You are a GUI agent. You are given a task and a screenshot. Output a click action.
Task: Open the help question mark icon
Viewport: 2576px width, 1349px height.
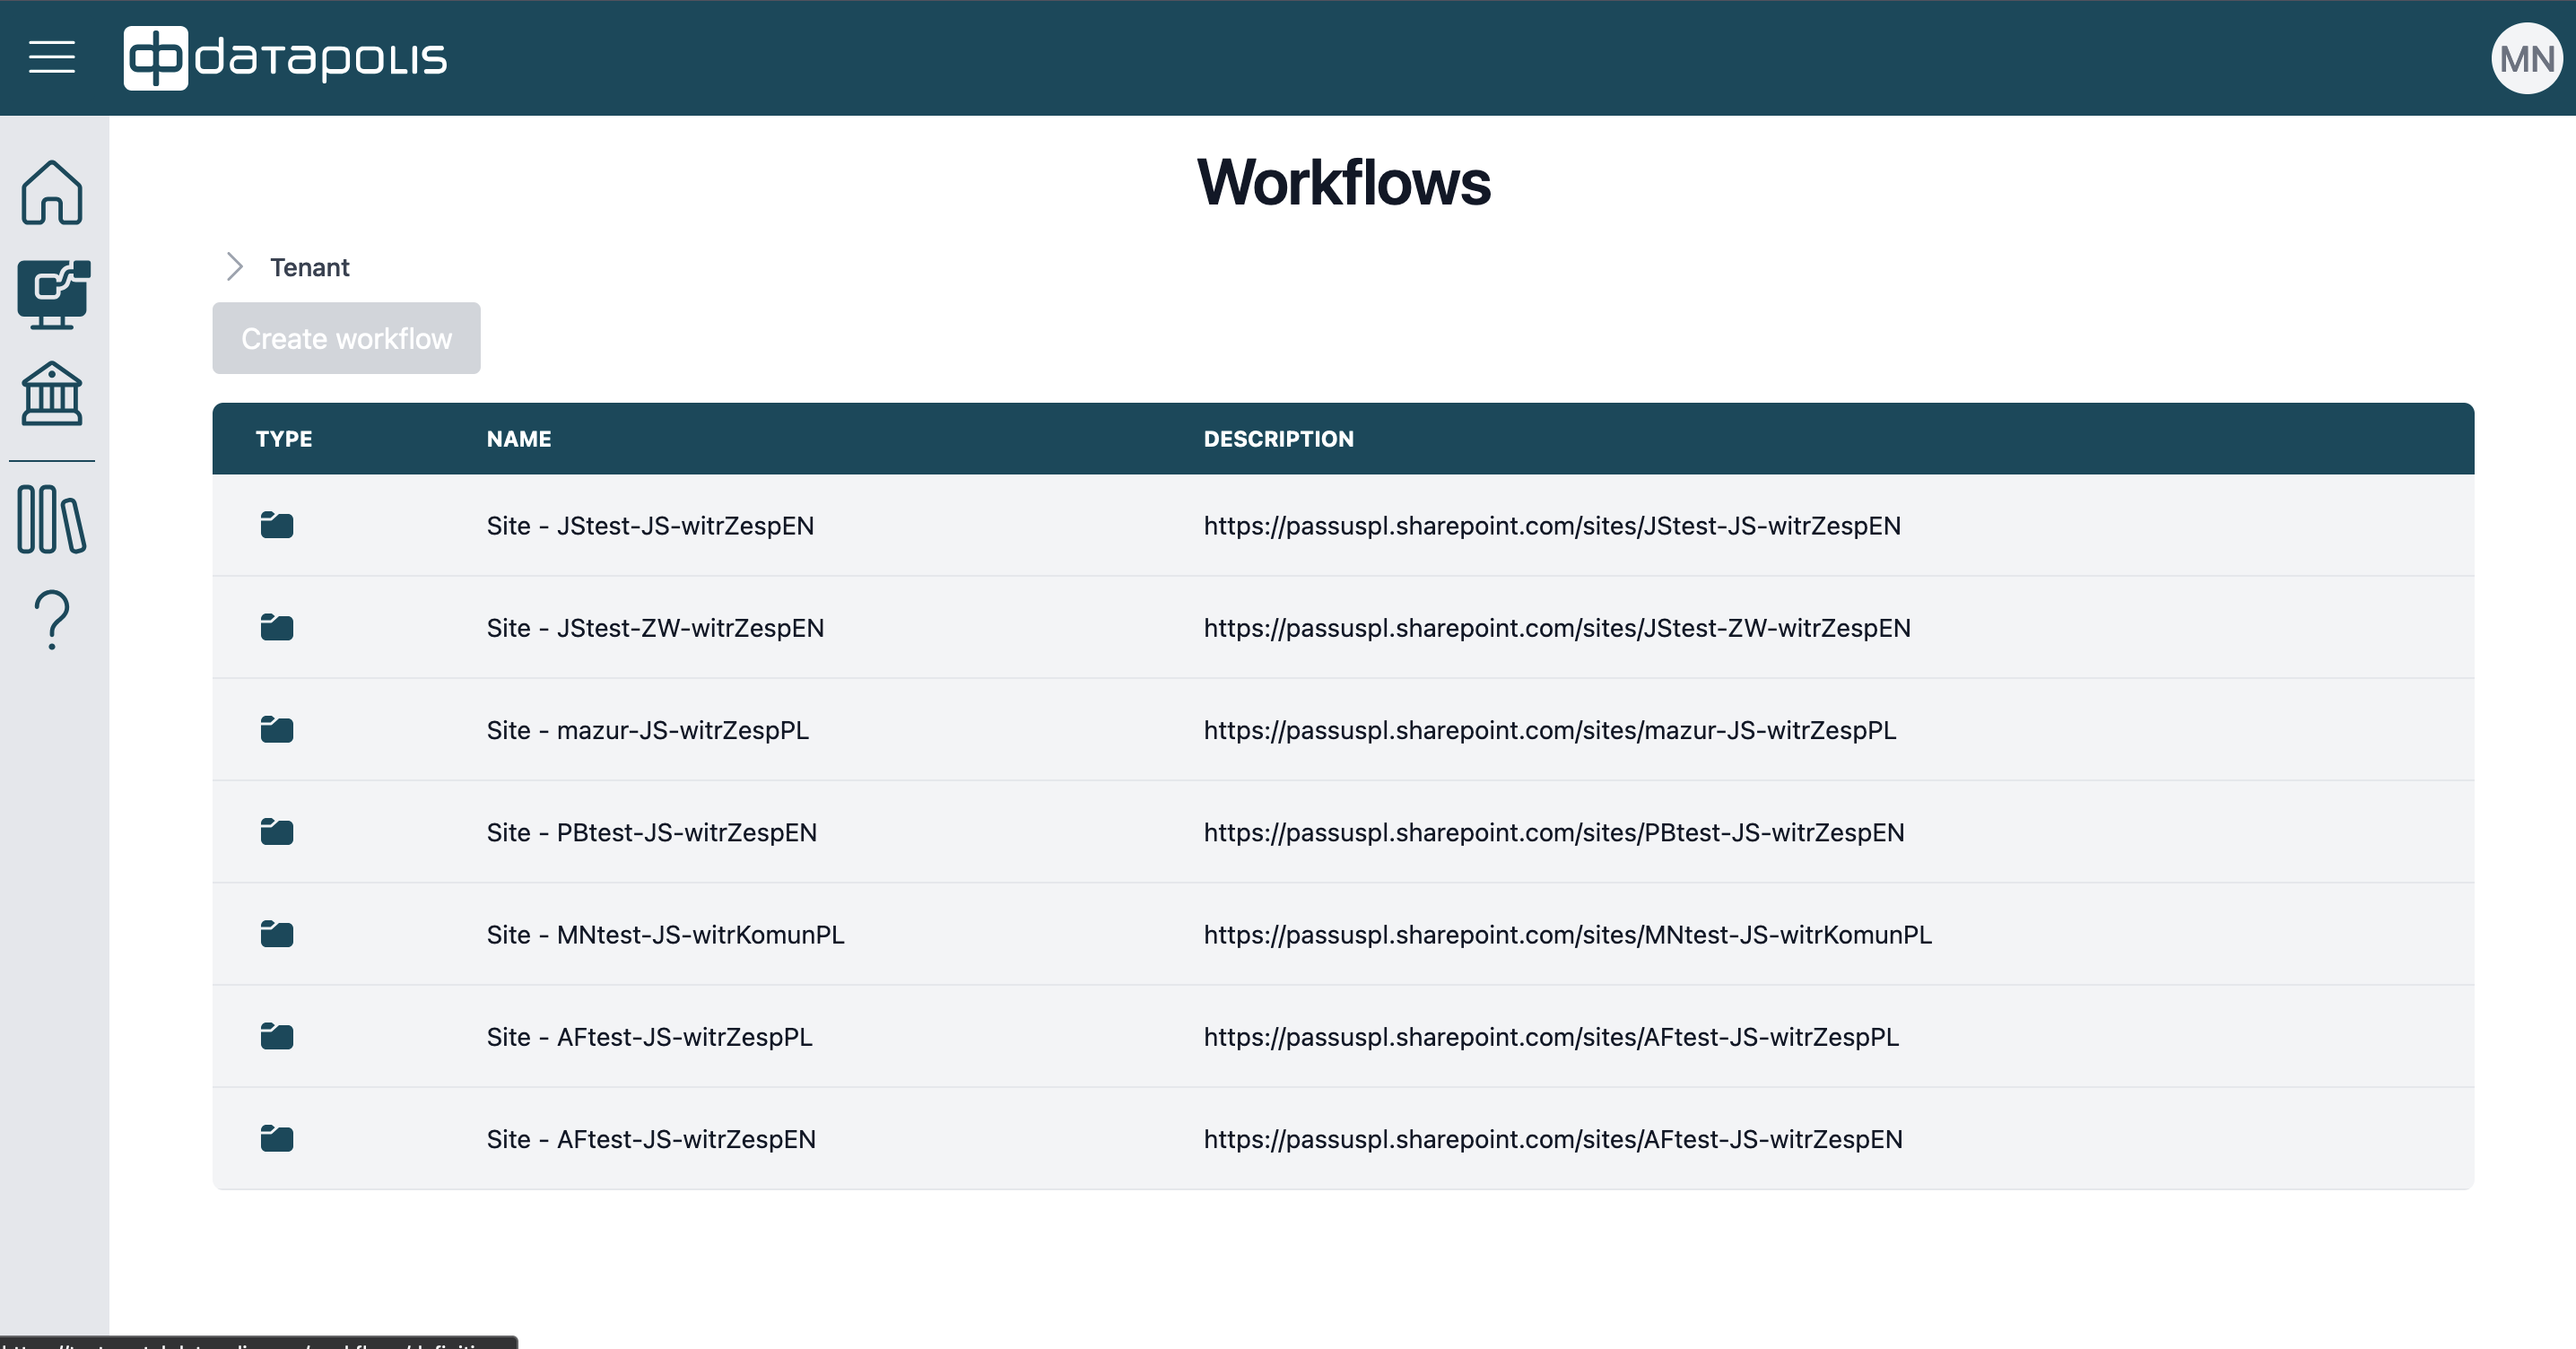coord(52,619)
